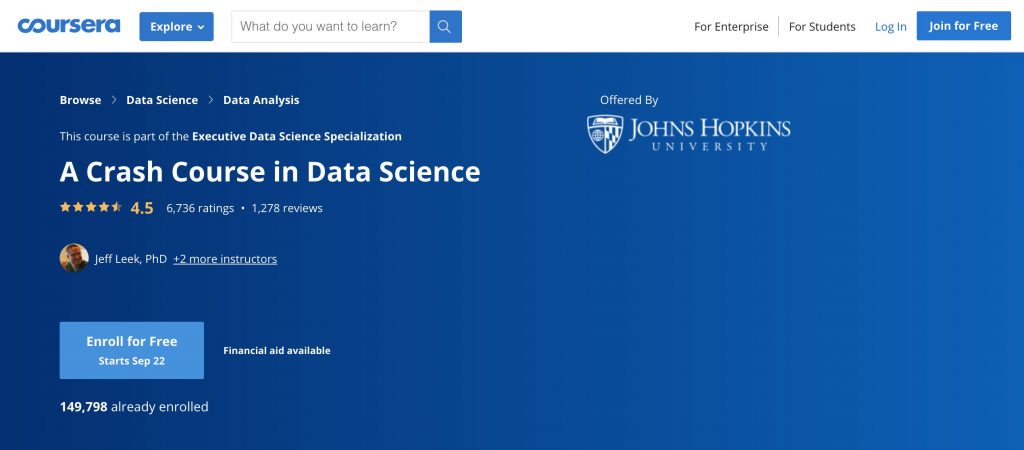Click the Johns Hopkins University logo
This screenshot has width=1024, height=450.
point(688,134)
